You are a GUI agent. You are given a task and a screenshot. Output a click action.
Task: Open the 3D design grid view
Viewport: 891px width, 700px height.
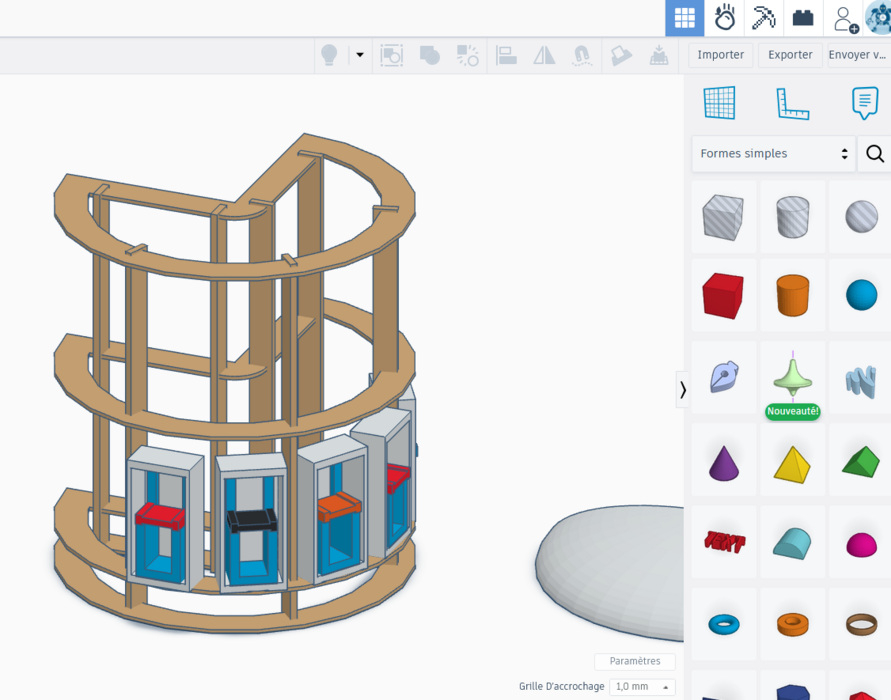point(684,18)
